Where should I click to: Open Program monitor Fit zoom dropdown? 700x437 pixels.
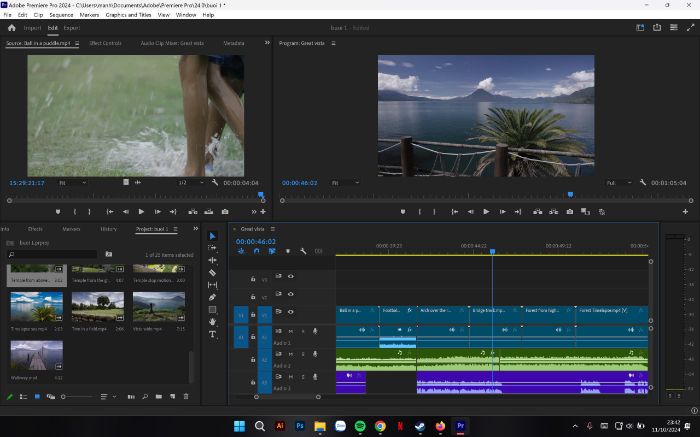(x=345, y=183)
